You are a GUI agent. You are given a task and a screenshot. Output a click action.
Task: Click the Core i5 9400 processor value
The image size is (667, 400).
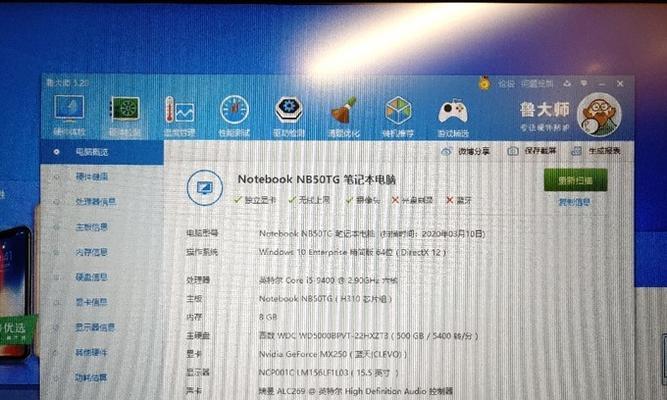(329, 280)
